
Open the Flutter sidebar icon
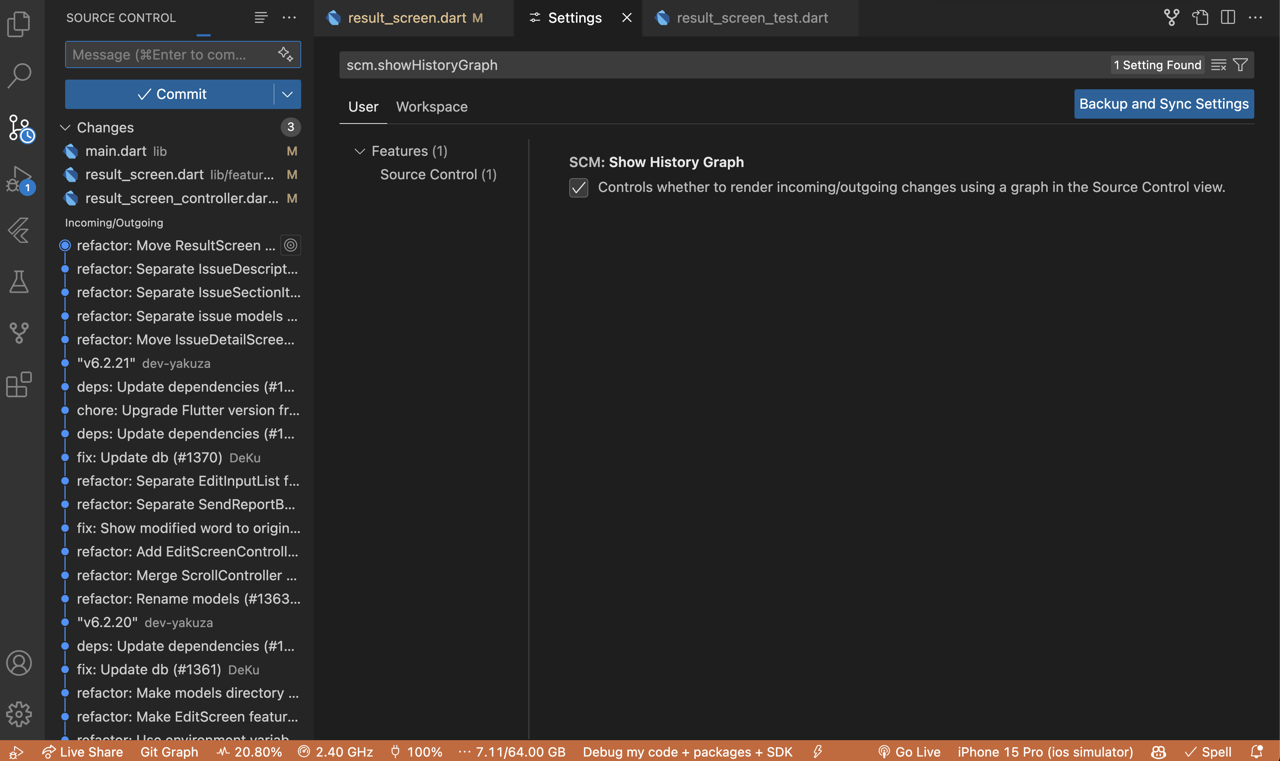click(19, 230)
